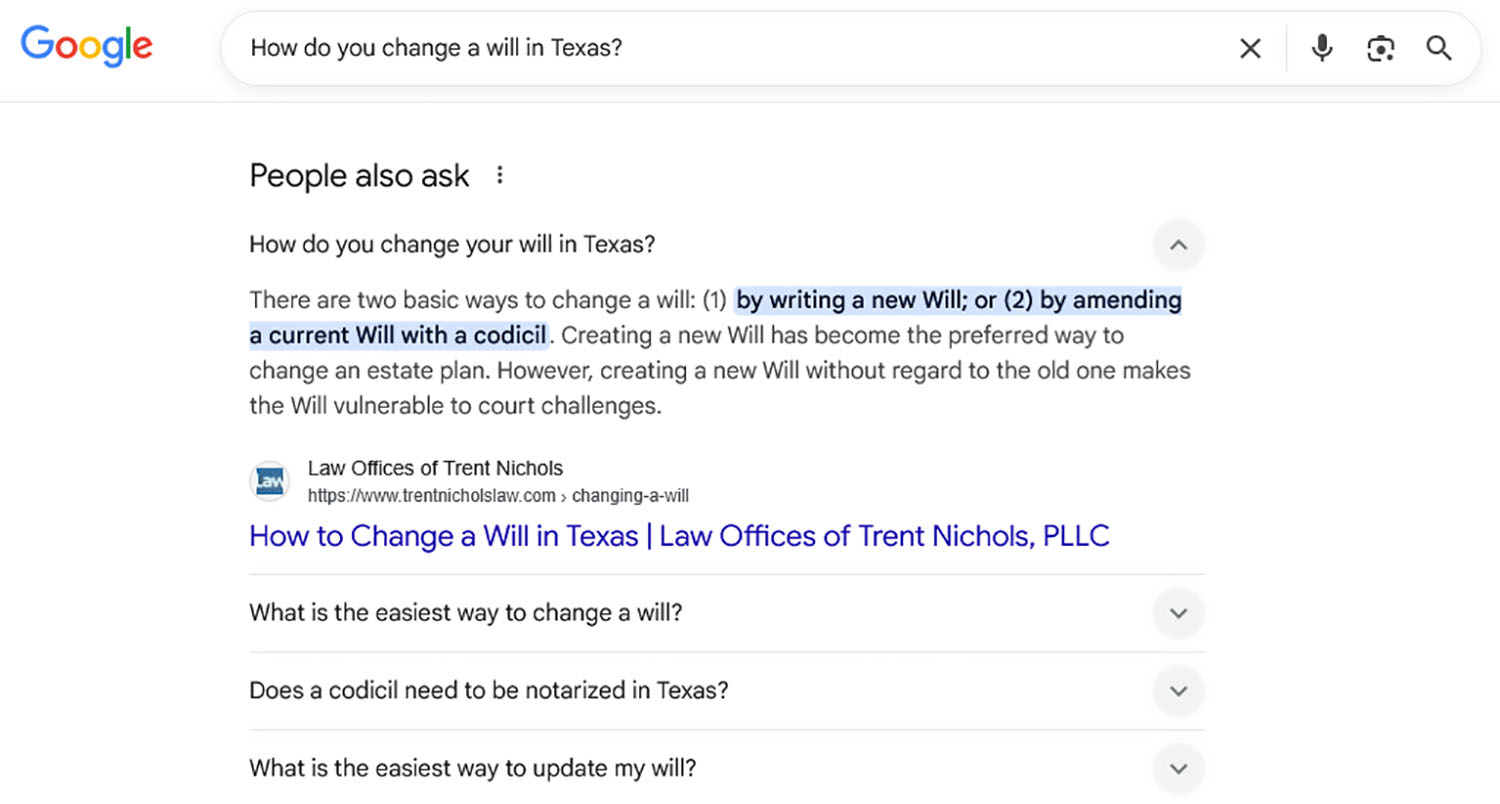
Task: Click the question 'How do you change your will in Texas?'
Action: (x=452, y=245)
